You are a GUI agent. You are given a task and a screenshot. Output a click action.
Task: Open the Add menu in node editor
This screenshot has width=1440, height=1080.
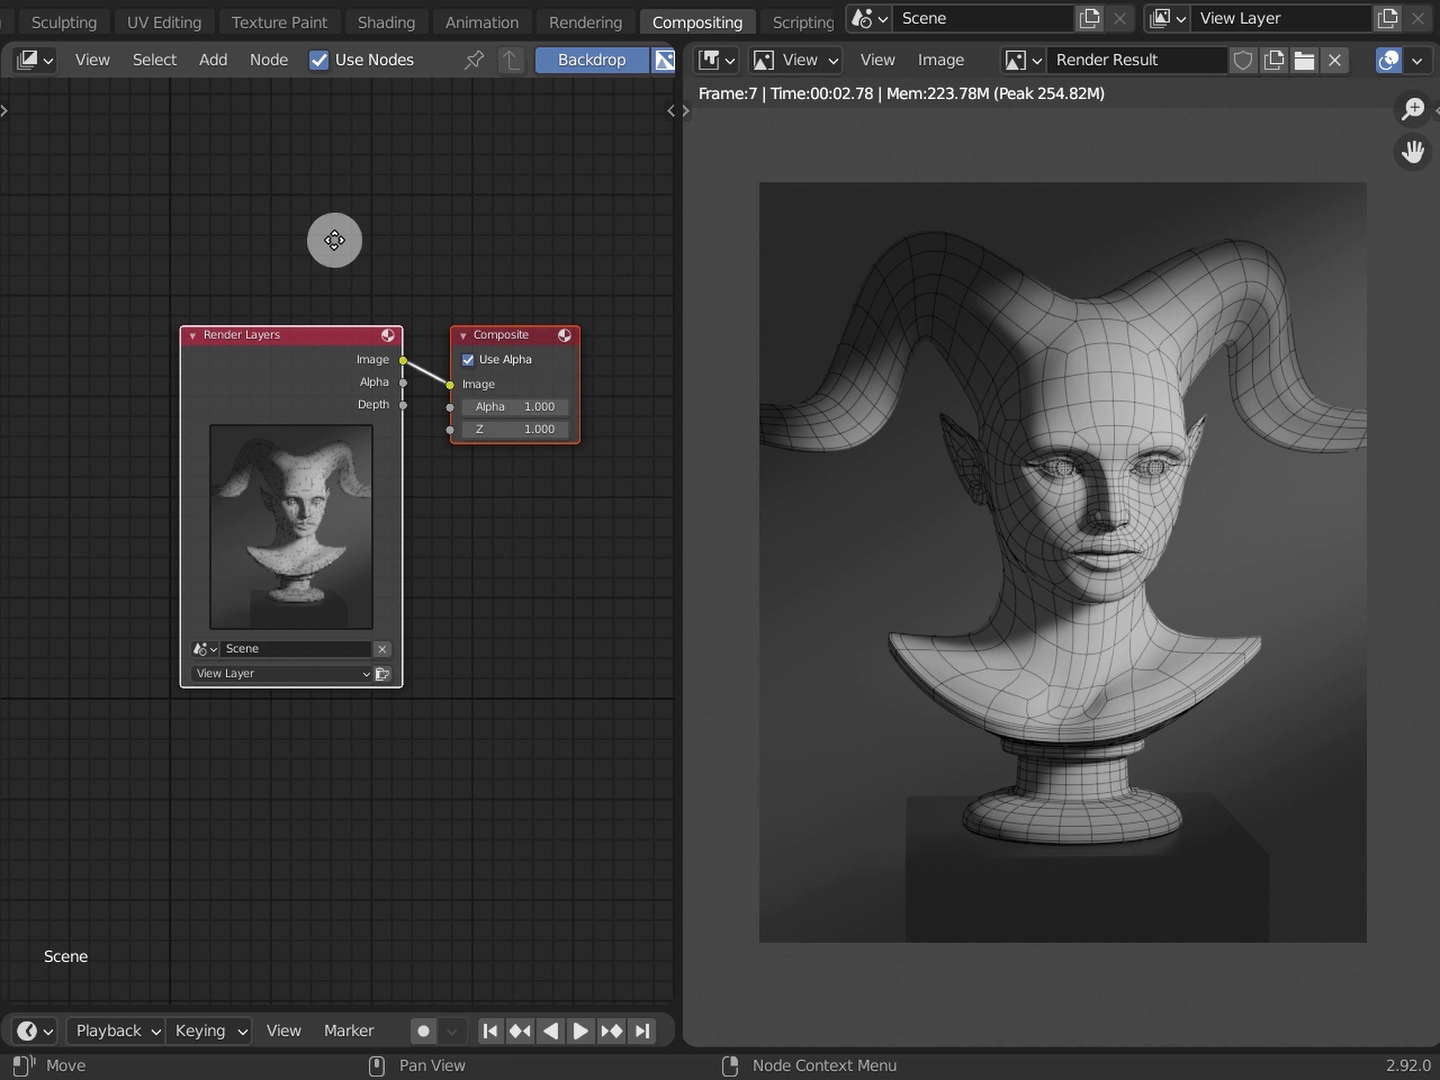[213, 60]
